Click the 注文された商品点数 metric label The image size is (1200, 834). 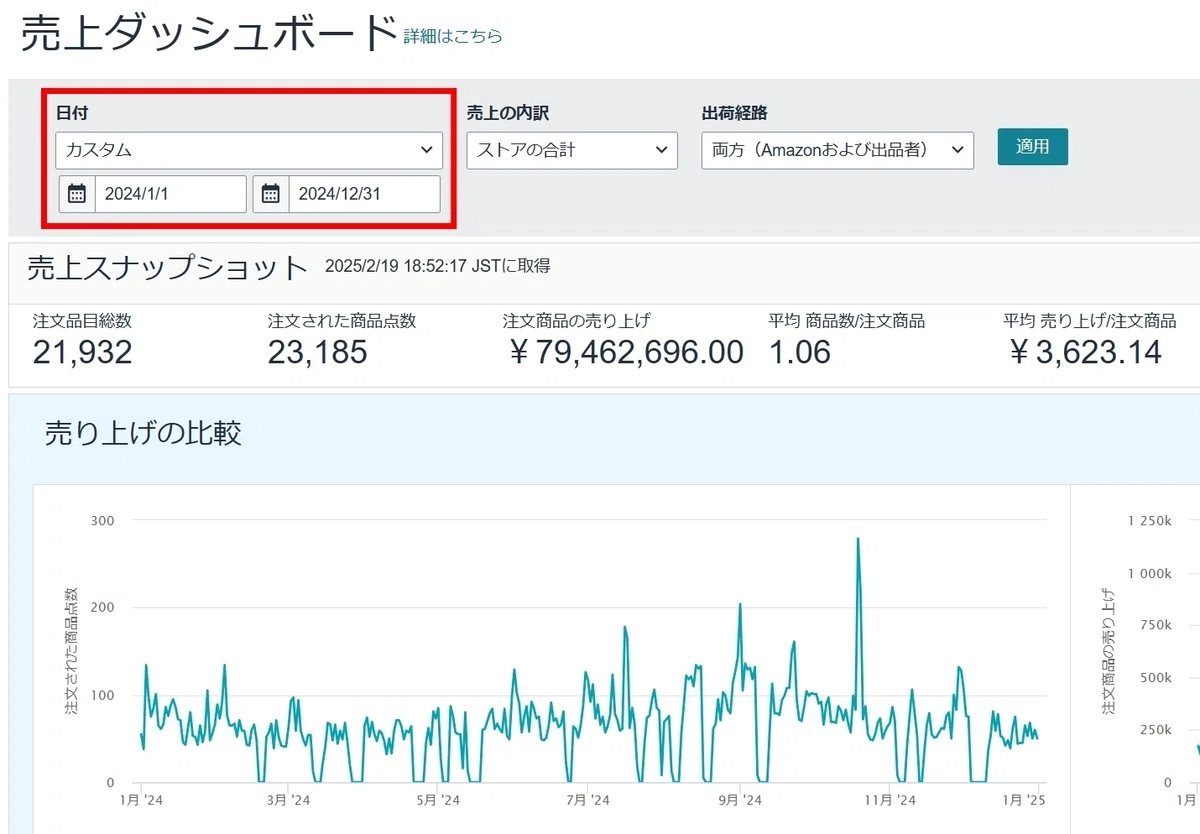[x=342, y=321]
